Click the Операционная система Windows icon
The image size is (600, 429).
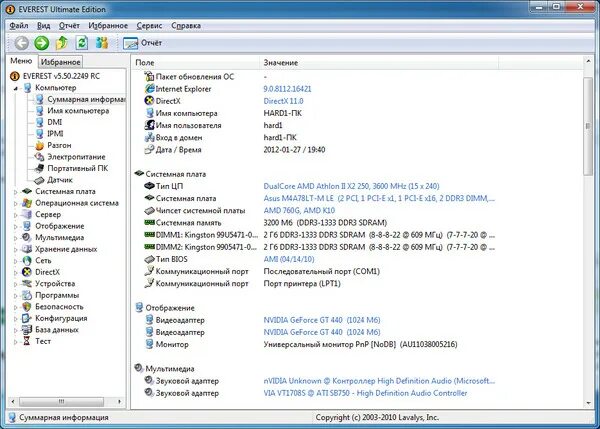point(27,203)
